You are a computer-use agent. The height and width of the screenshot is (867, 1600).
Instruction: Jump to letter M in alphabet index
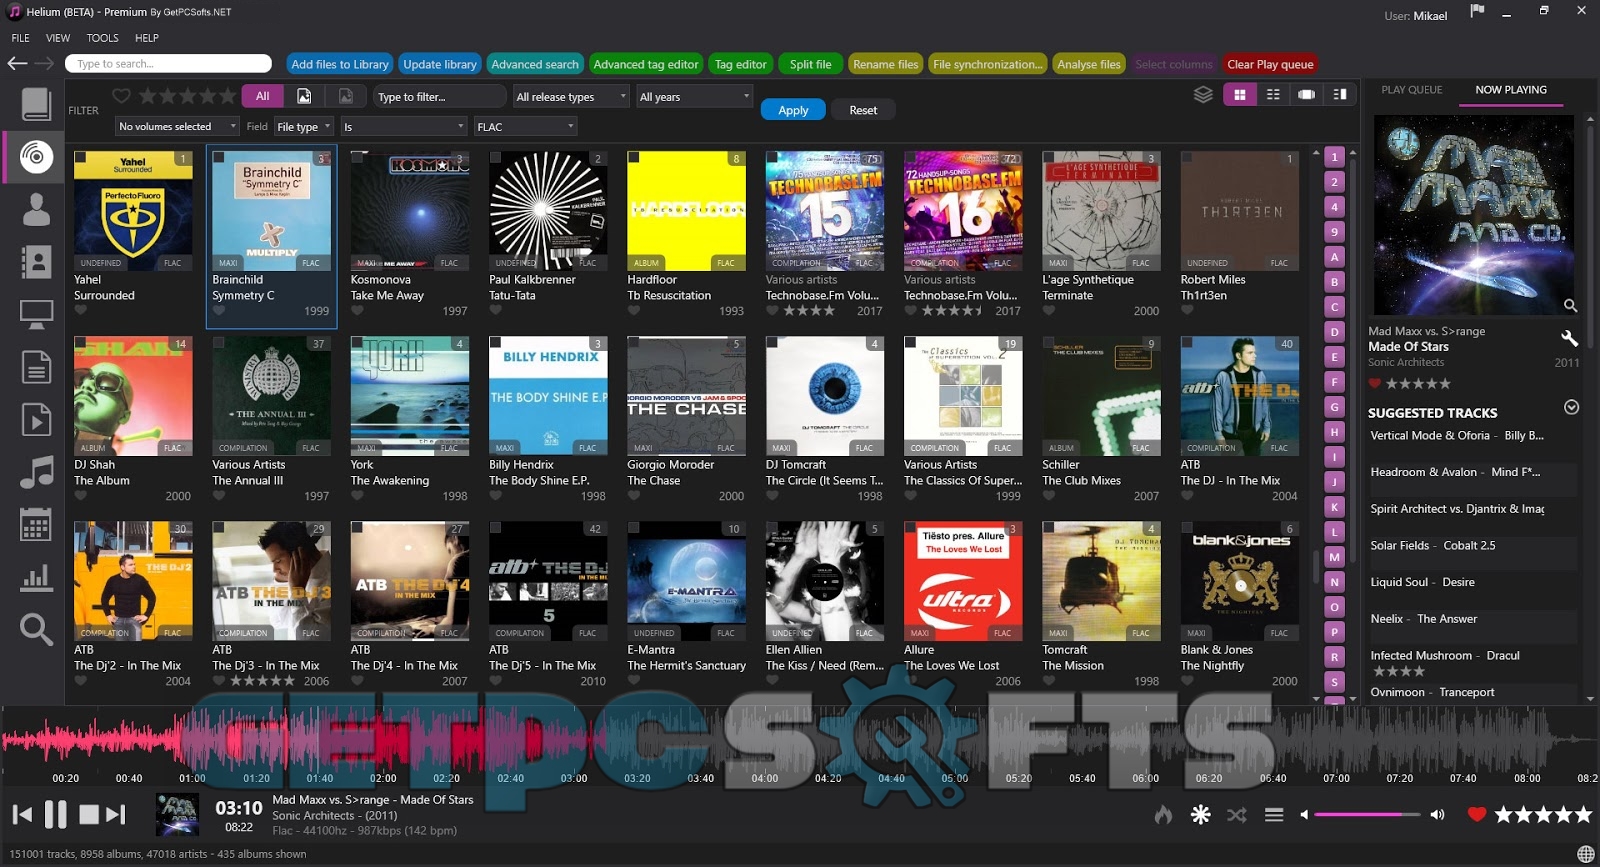pyautogui.click(x=1334, y=557)
